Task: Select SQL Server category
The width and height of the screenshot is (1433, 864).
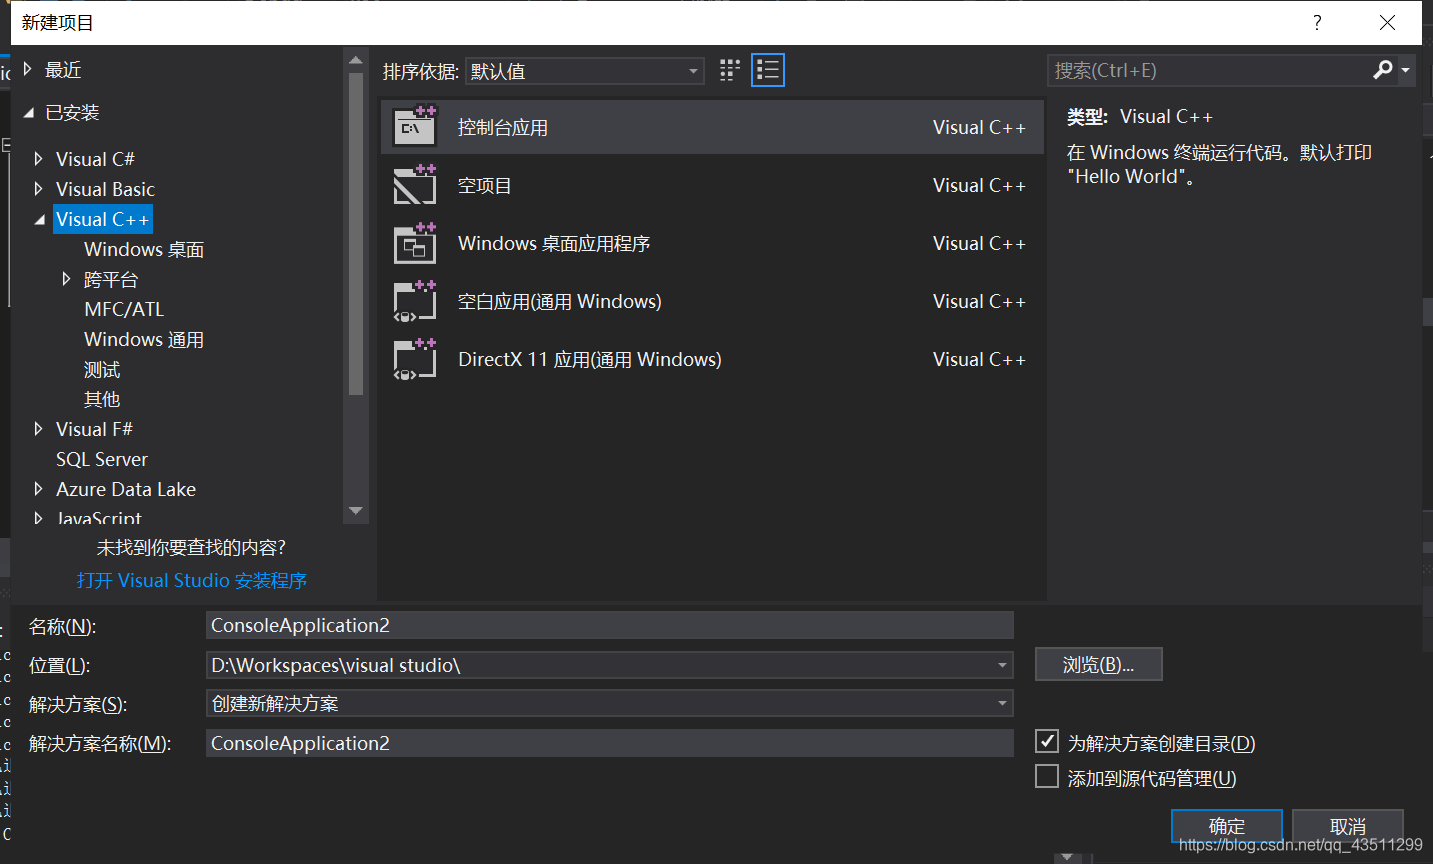Action: [x=102, y=459]
